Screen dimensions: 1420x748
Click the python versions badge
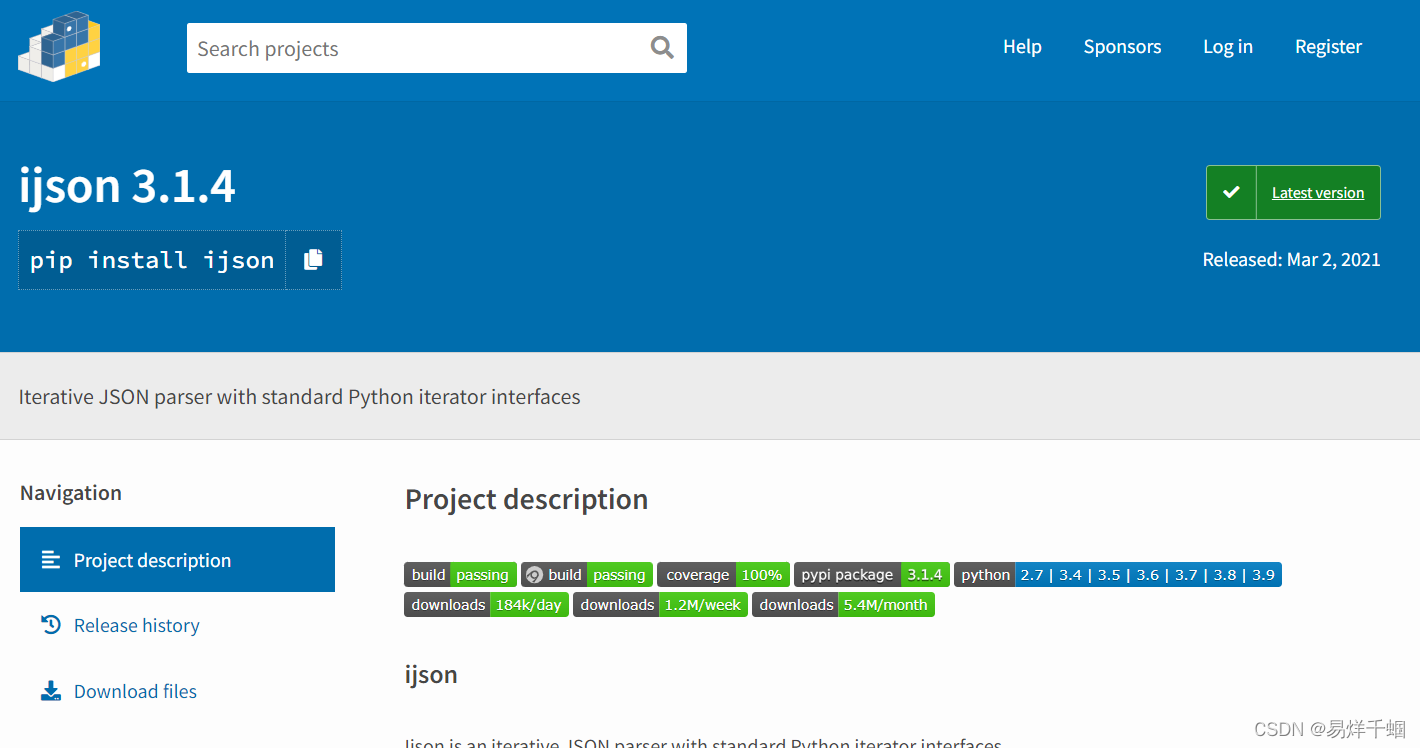(x=1118, y=574)
